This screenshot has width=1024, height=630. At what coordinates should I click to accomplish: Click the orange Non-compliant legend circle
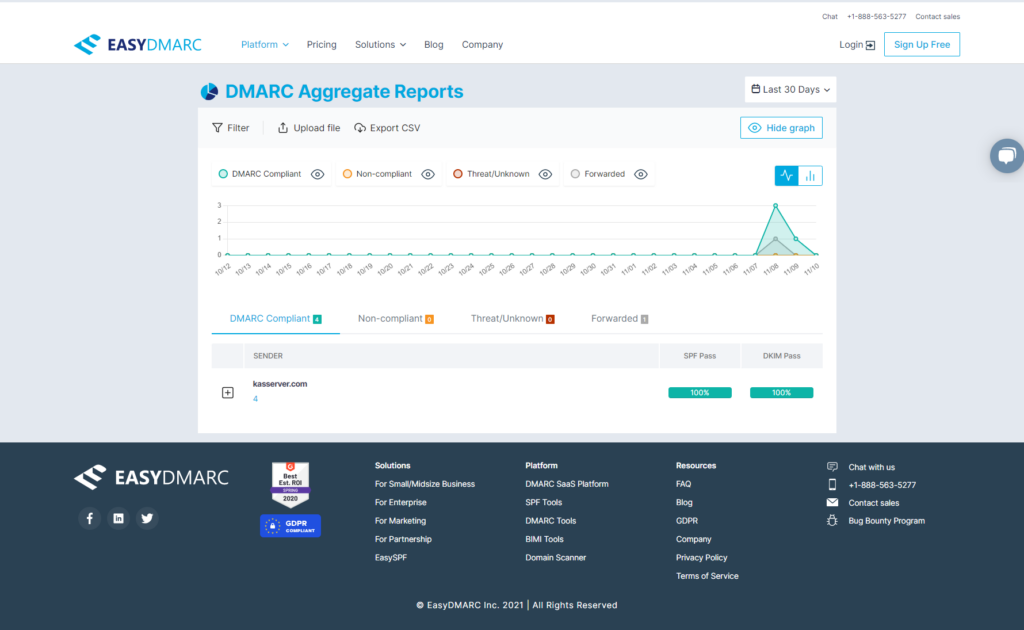(347, 174)
